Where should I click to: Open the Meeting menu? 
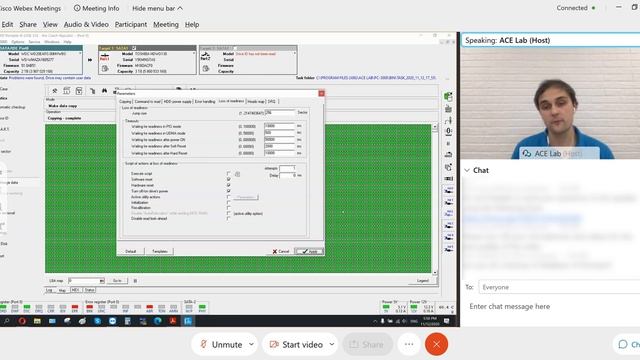(x=166, y=24)
